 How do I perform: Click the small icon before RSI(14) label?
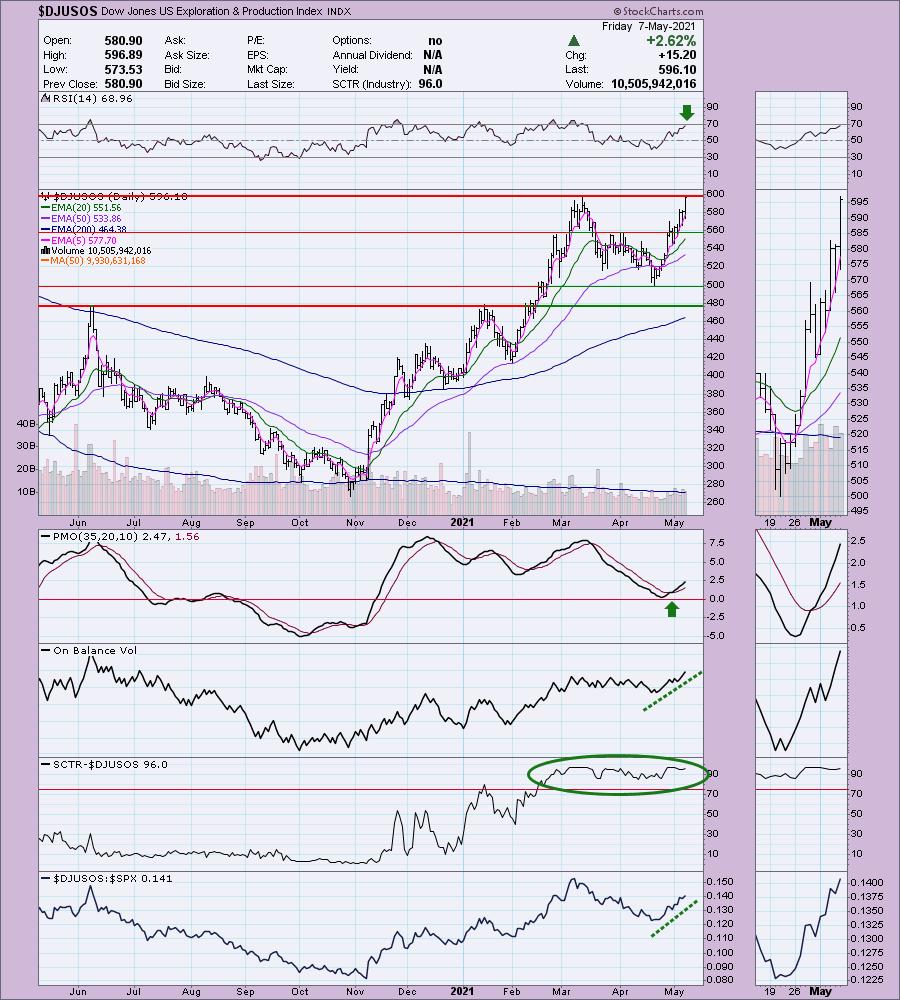click(x=45, y=98)
